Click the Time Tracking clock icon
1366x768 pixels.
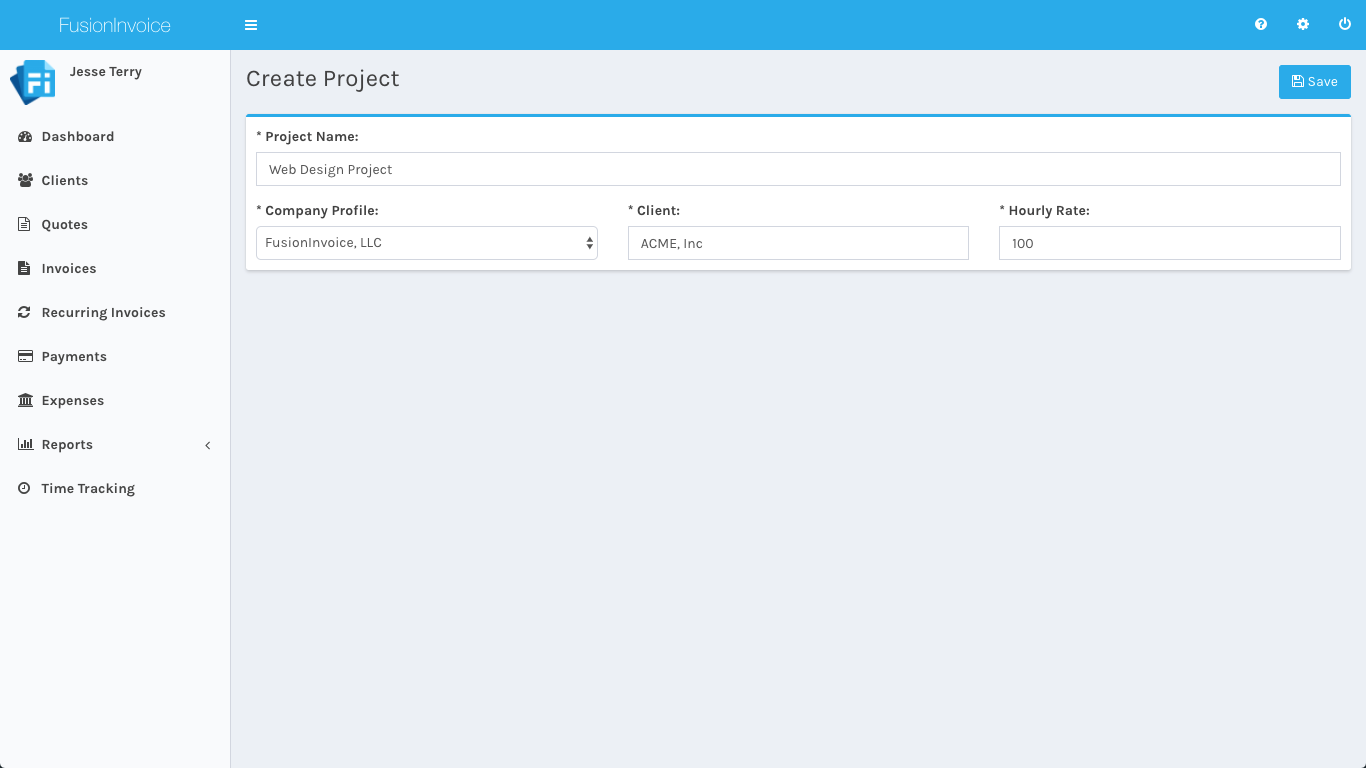point(25,489)
